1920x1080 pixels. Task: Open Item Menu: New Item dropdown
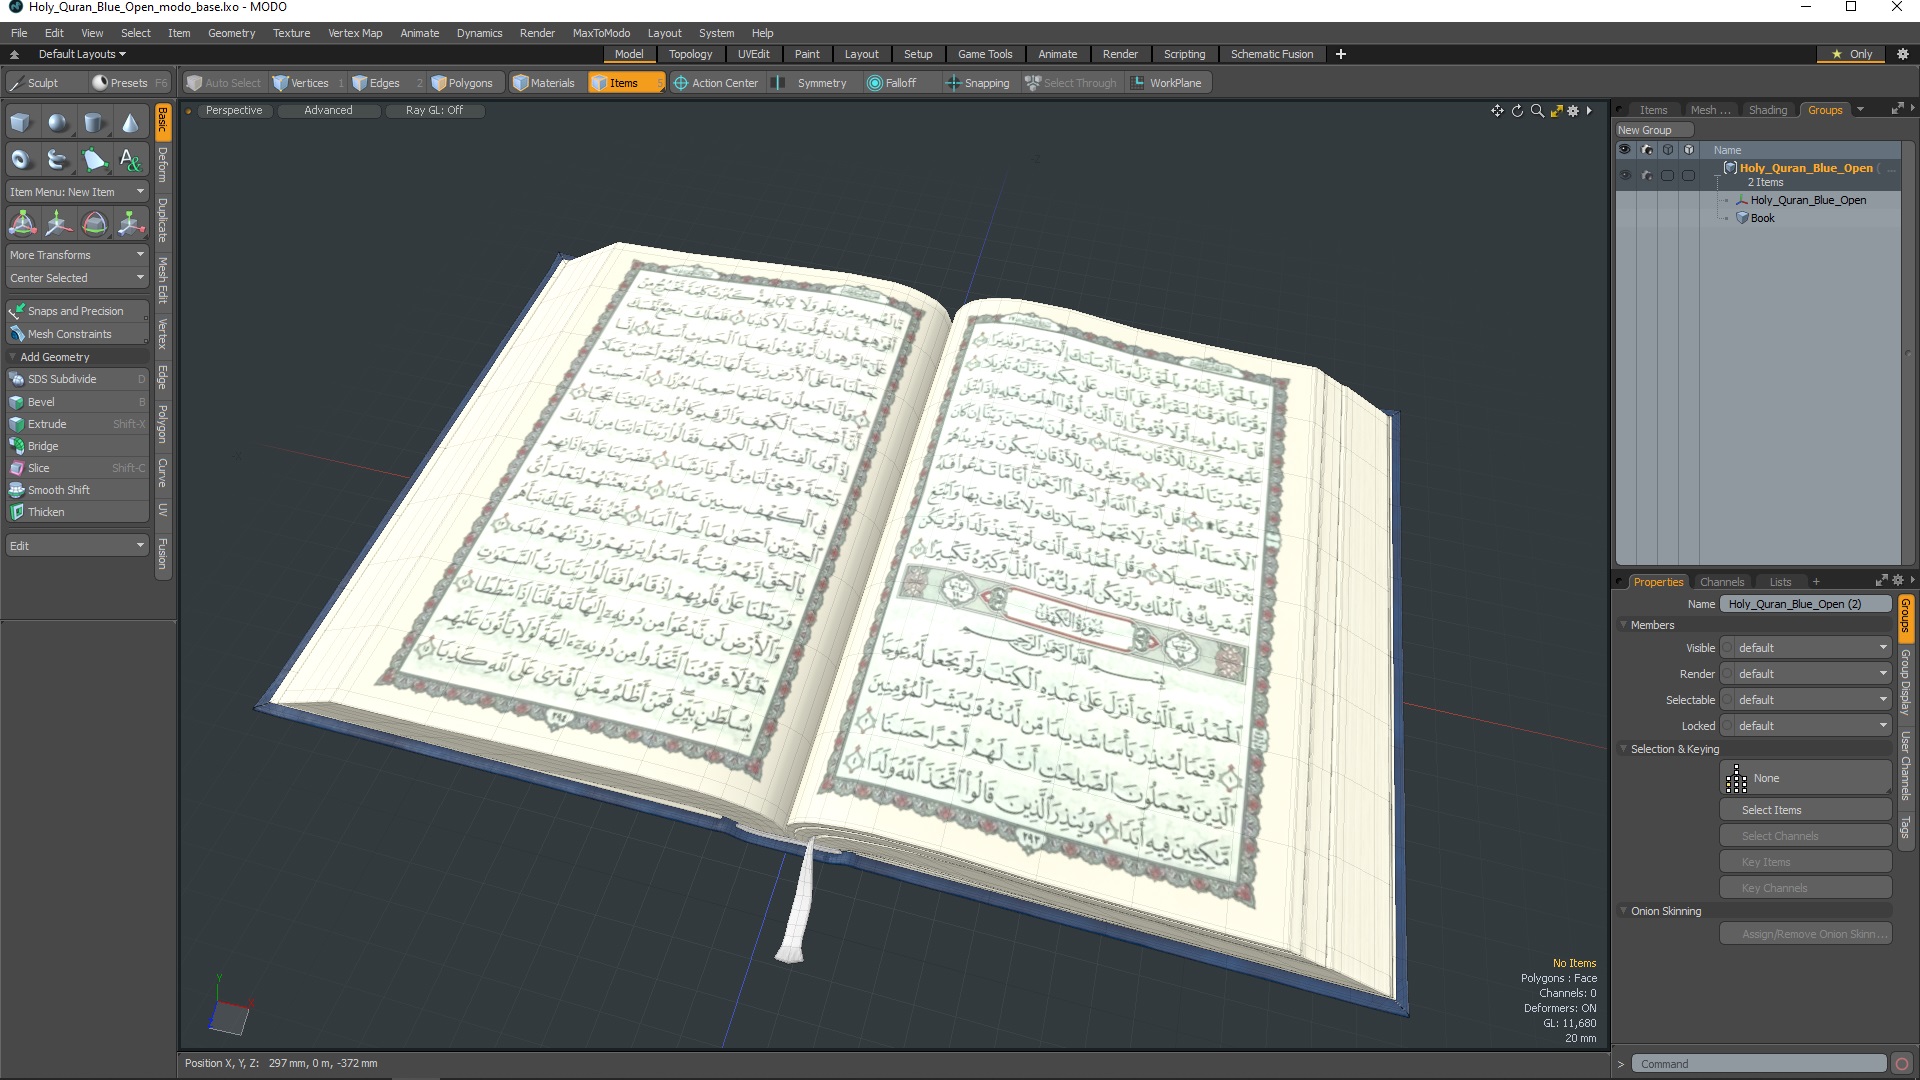click(x=77, y=192)
